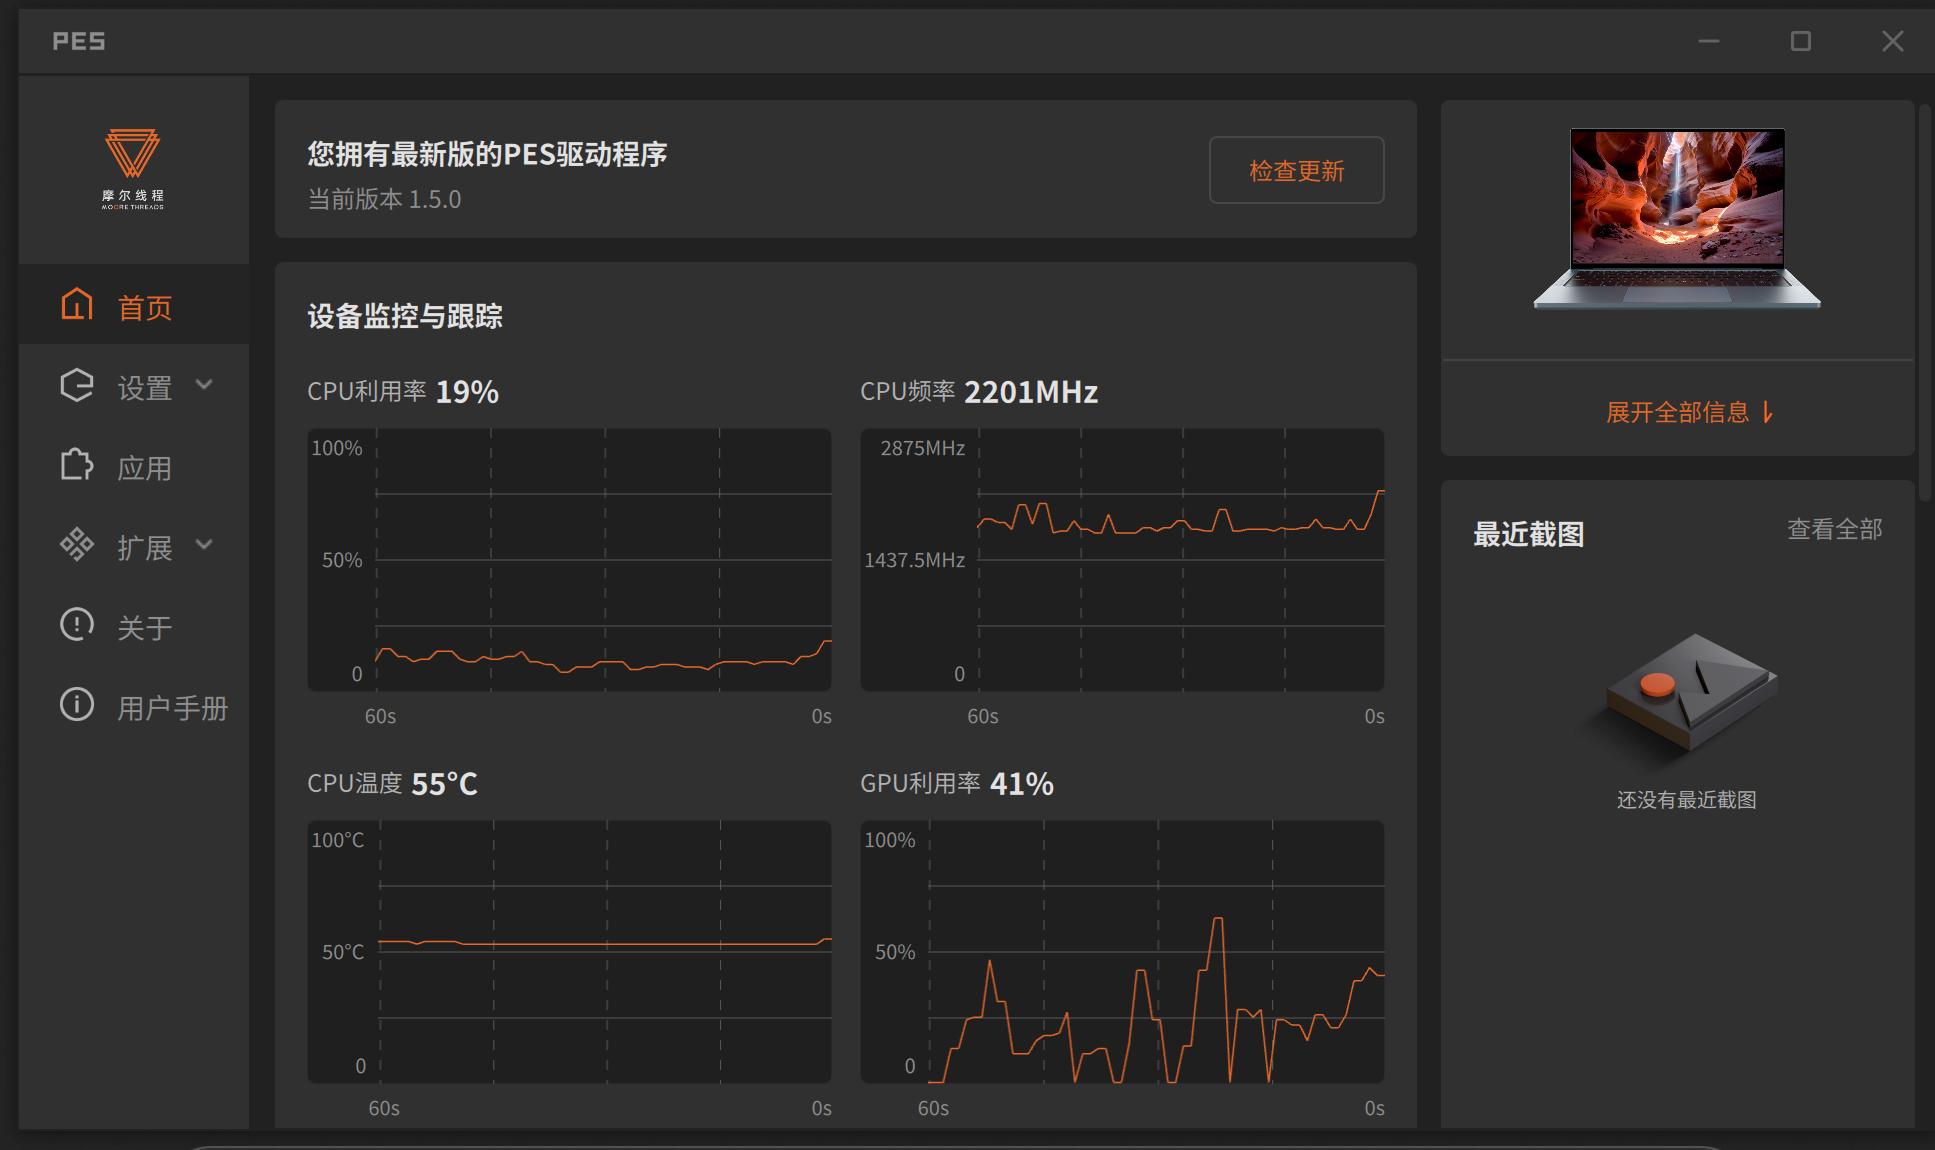Click the 2201MHz frequency value

(1031, 391)
